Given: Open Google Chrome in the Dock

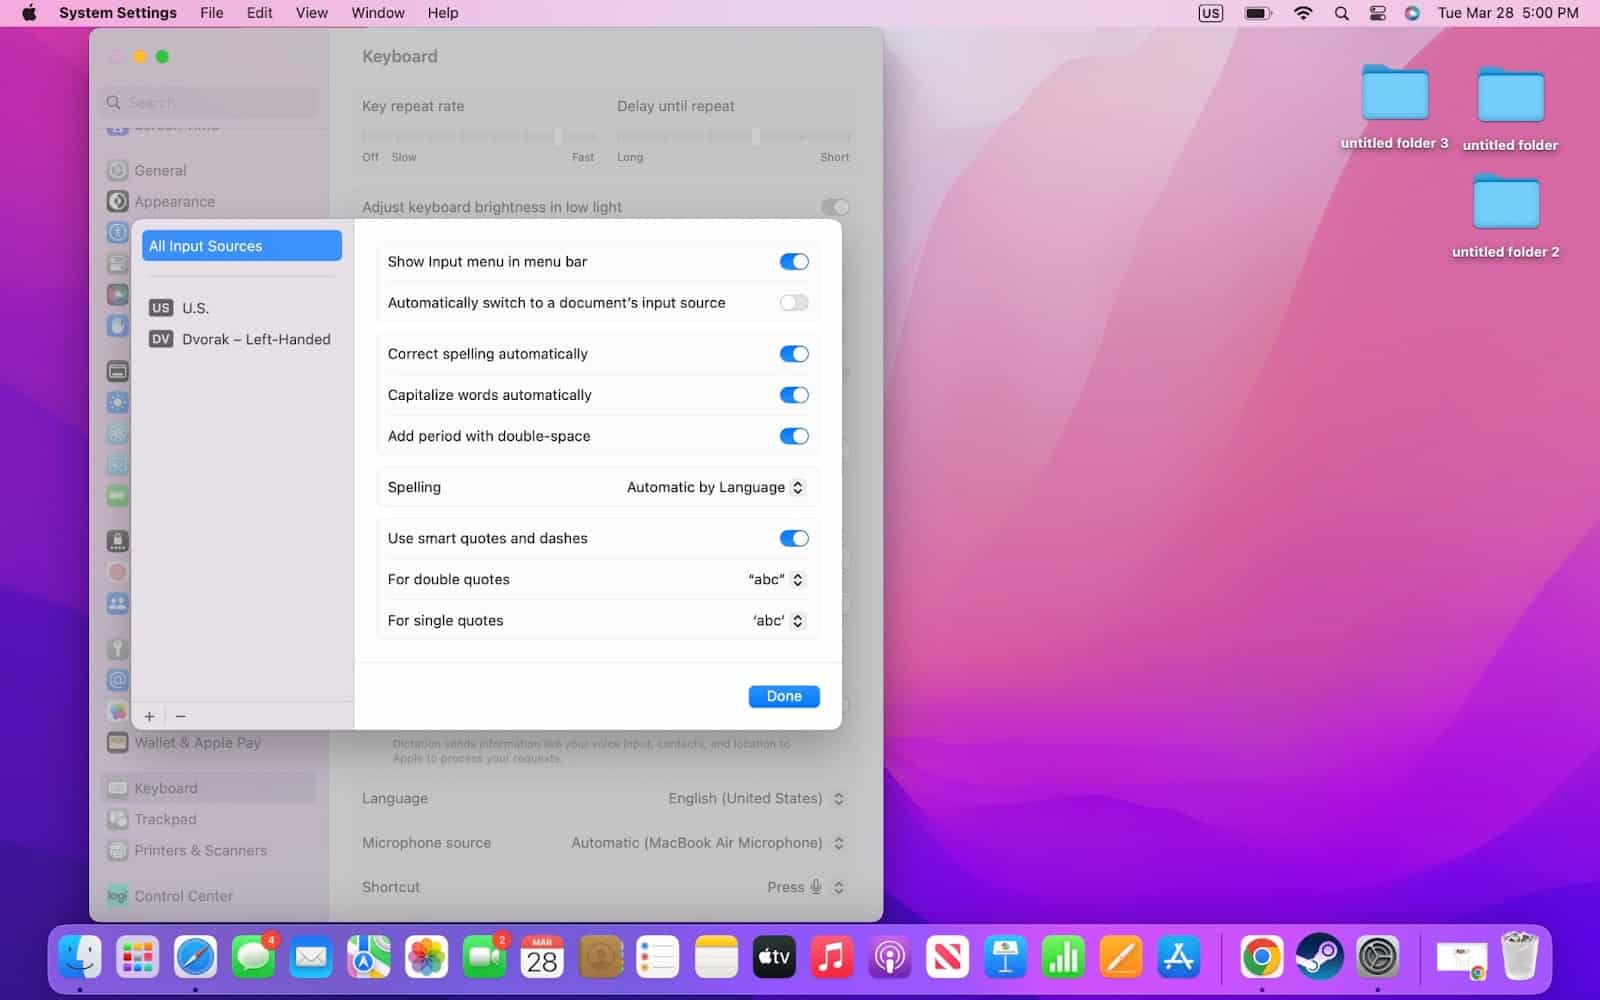Looking at the screenshot, I should pyautogui.click(x=1260, y=957).
